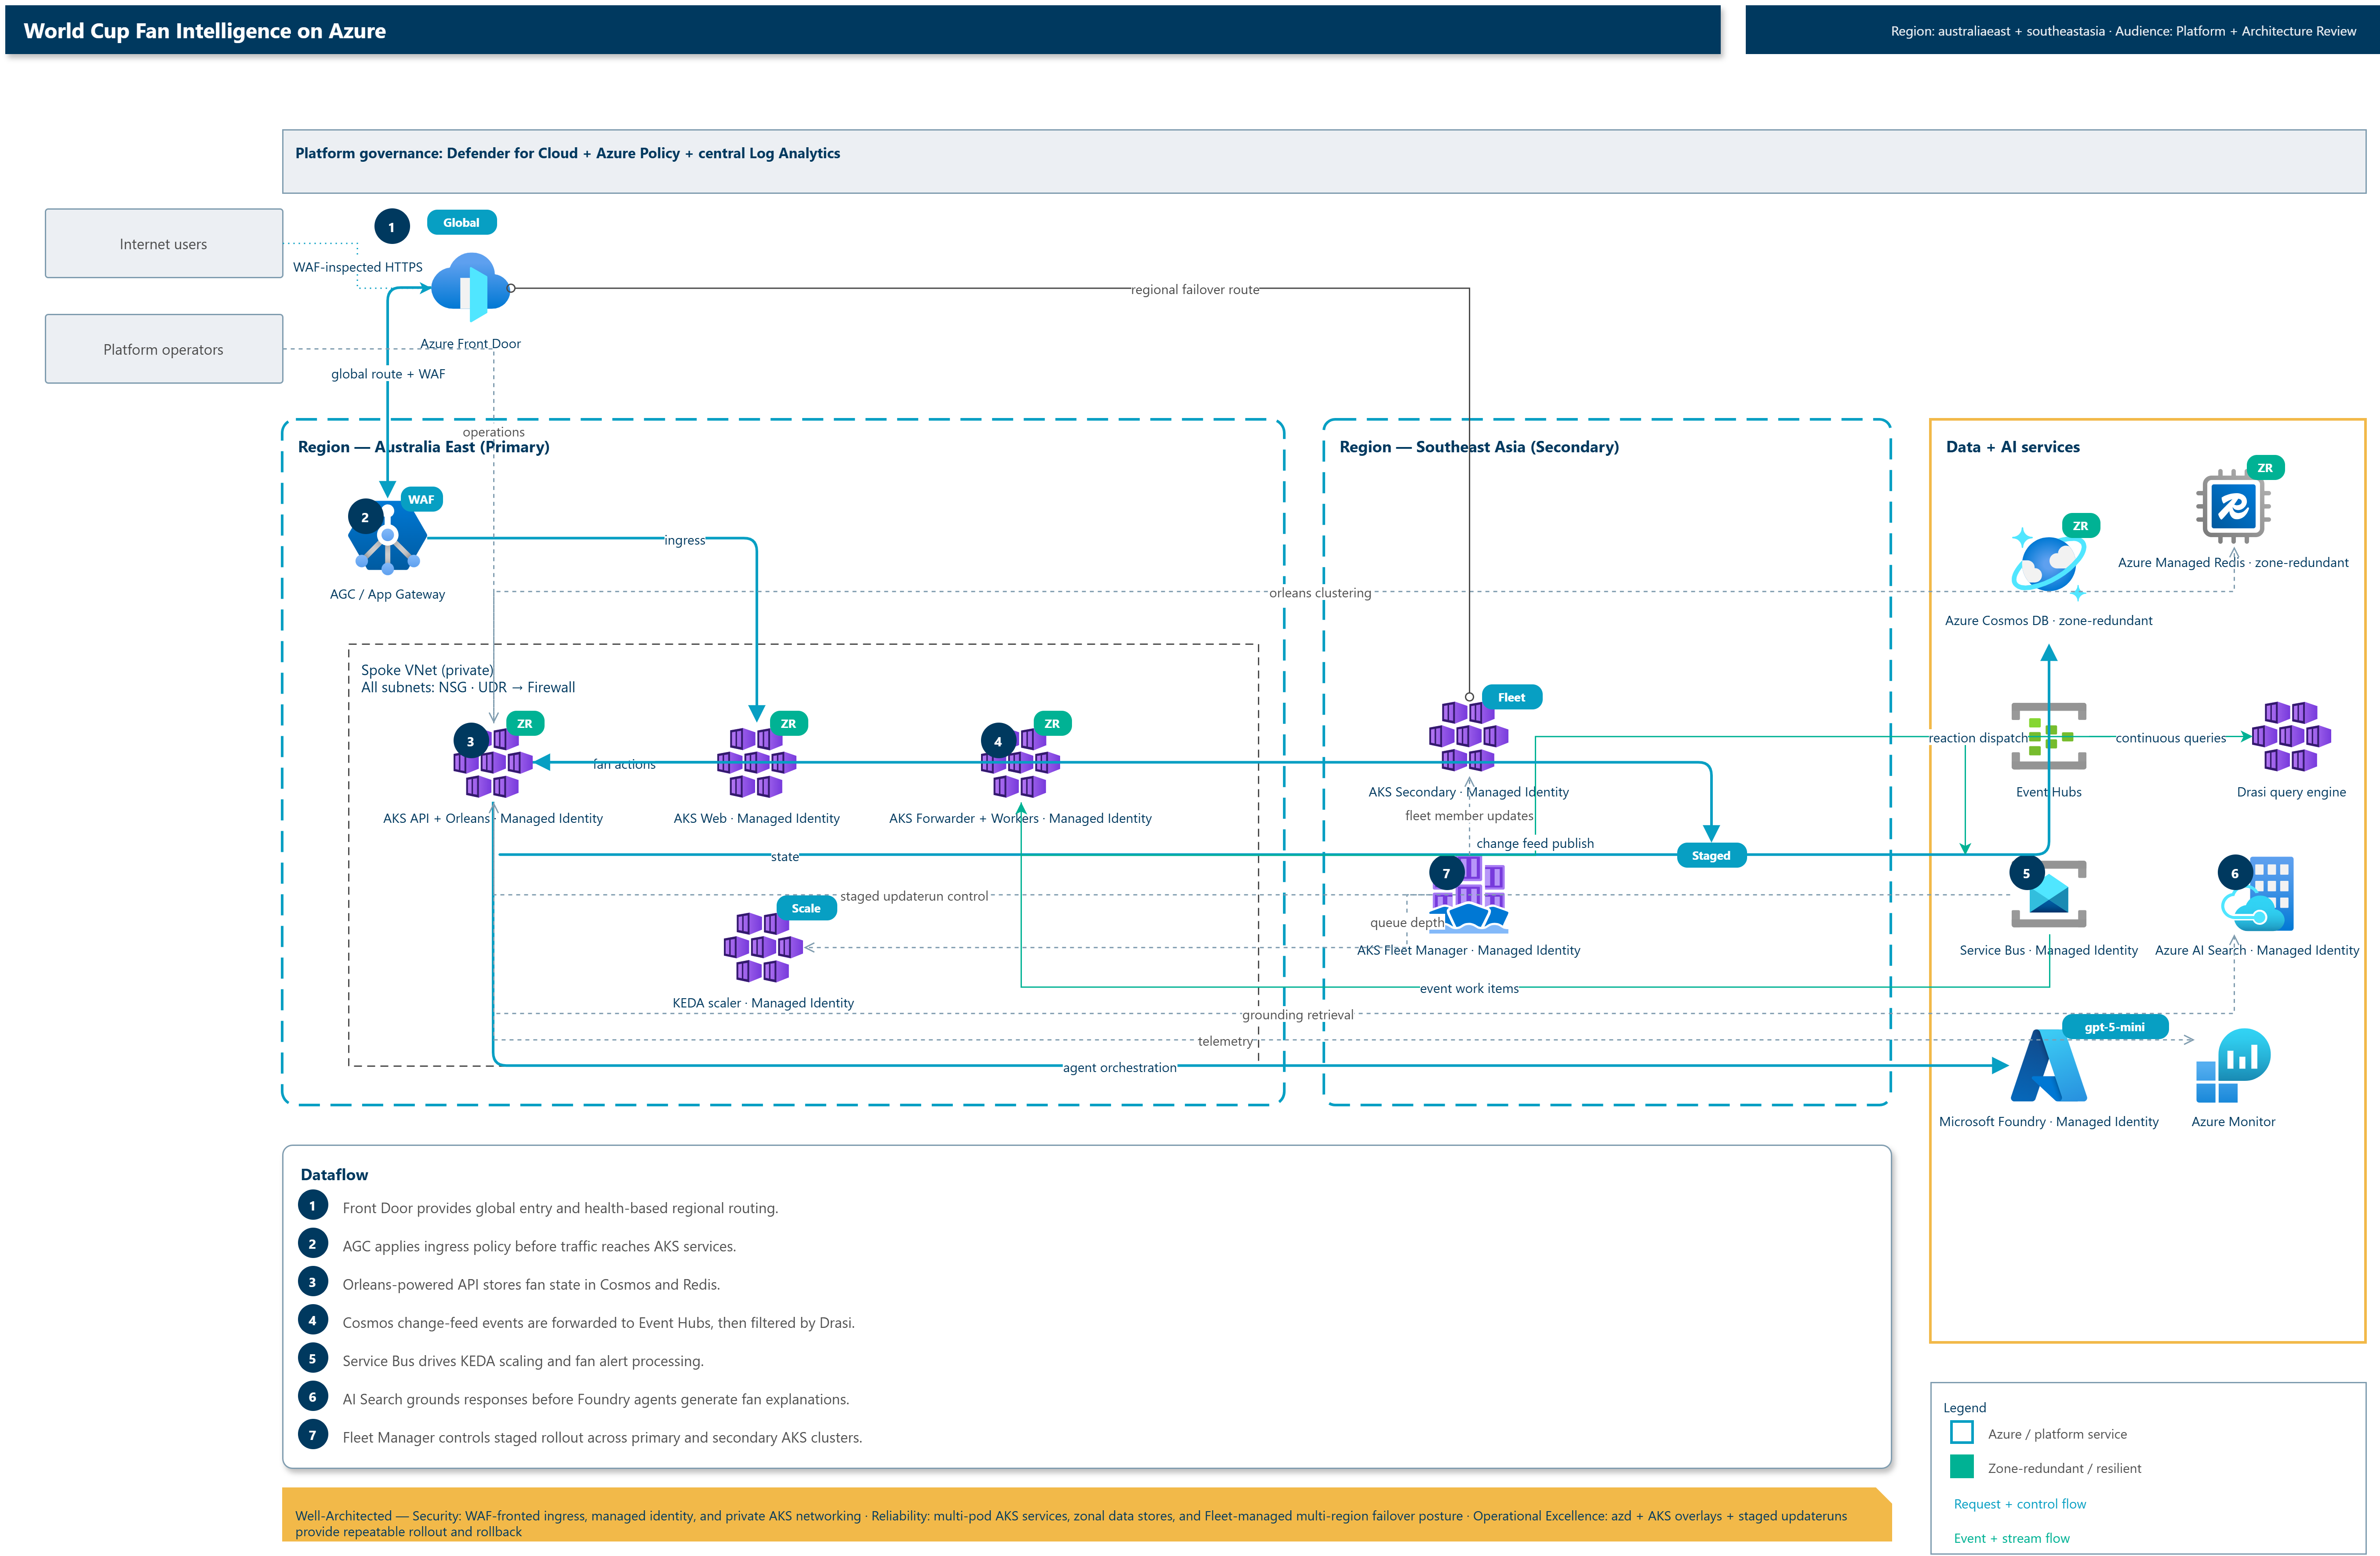Click Dataflow step 3 Orleans-powered API text
Screen dimensions: 2380x1556
point(531,1284)
